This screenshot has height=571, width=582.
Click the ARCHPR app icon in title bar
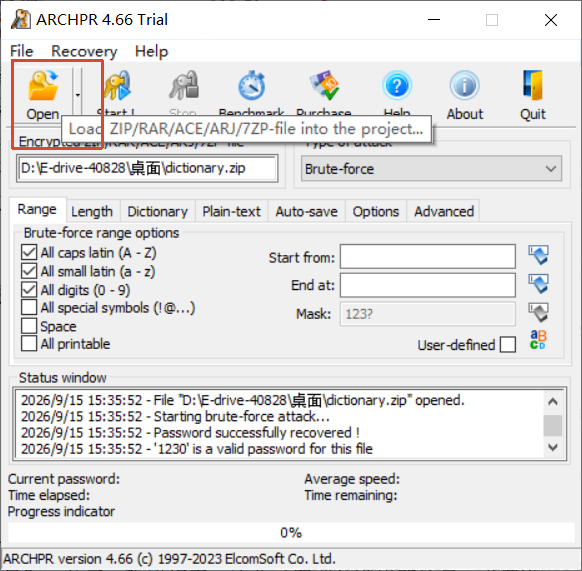[x=21, y=19]
